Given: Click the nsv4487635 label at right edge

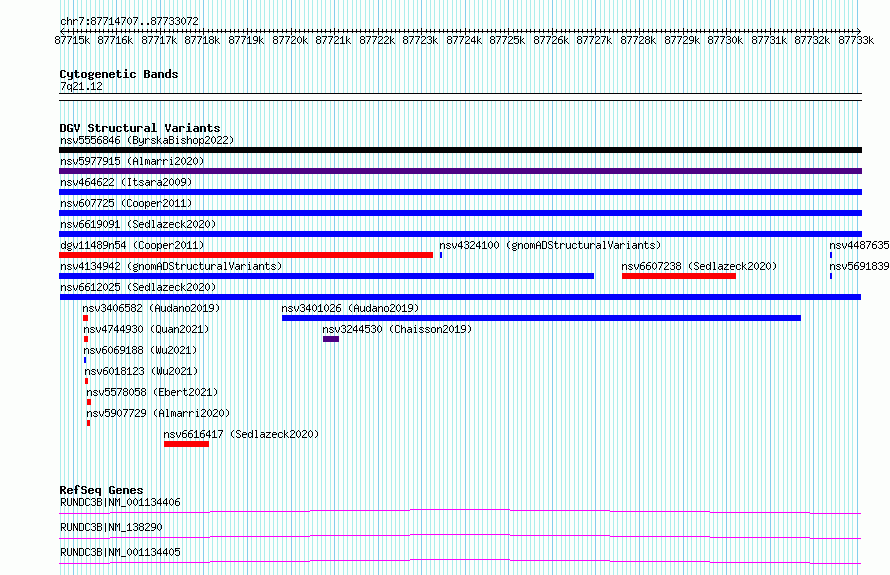Looking at the screenshot, I should pos(859,245).
